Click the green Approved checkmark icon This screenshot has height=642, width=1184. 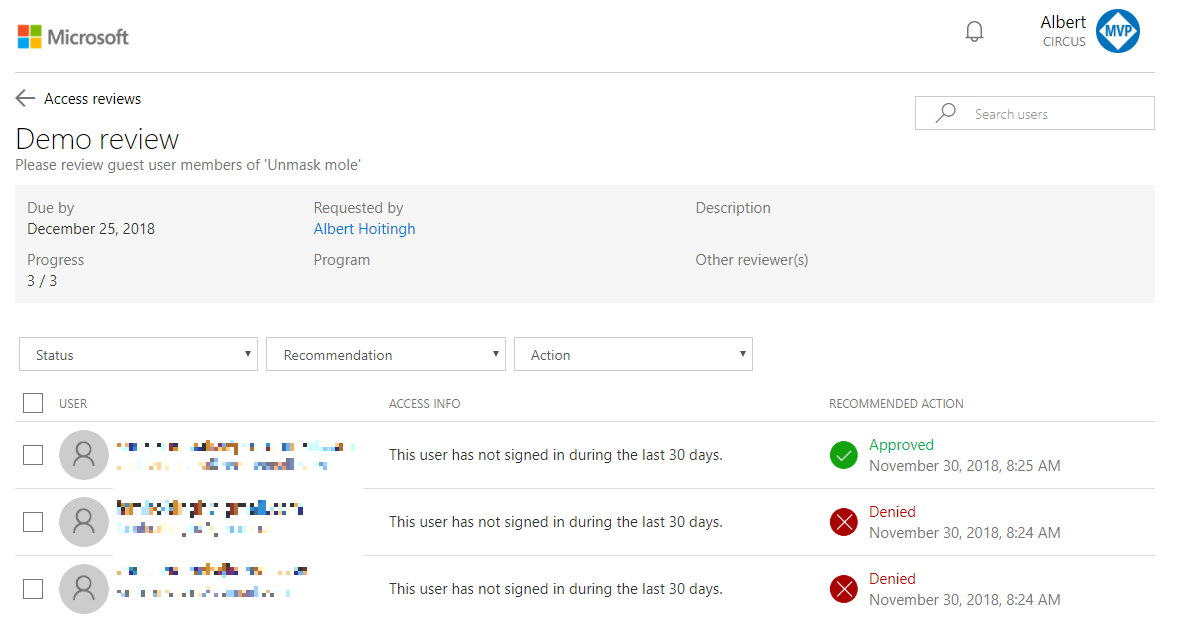click(843, 455)
